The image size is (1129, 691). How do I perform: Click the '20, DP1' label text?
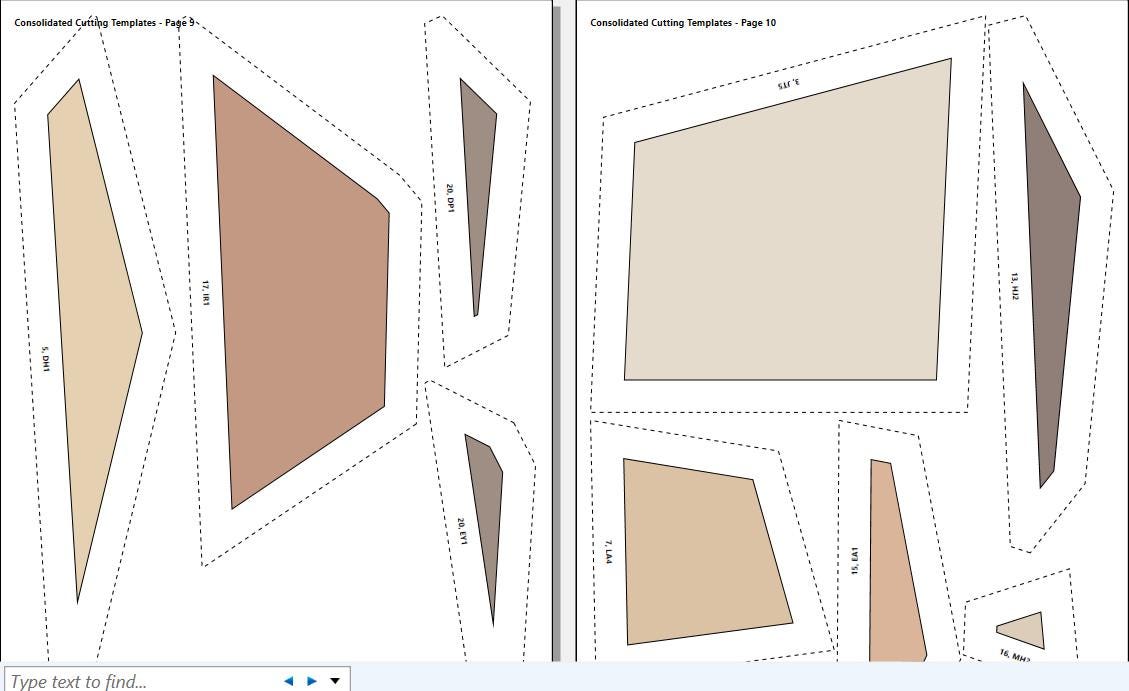click(450, 198)
